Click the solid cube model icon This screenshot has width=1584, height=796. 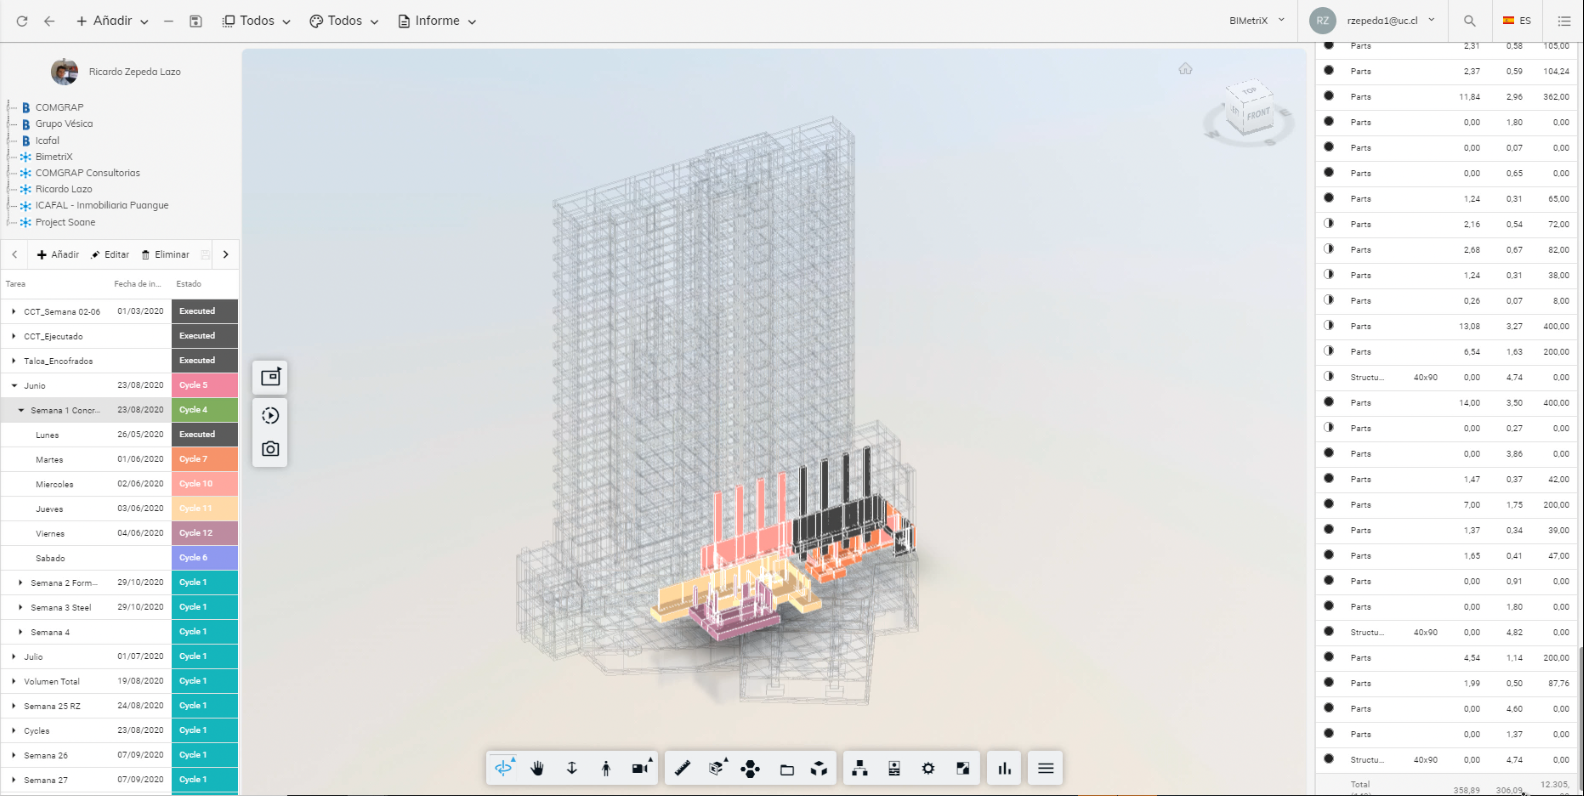819,768
